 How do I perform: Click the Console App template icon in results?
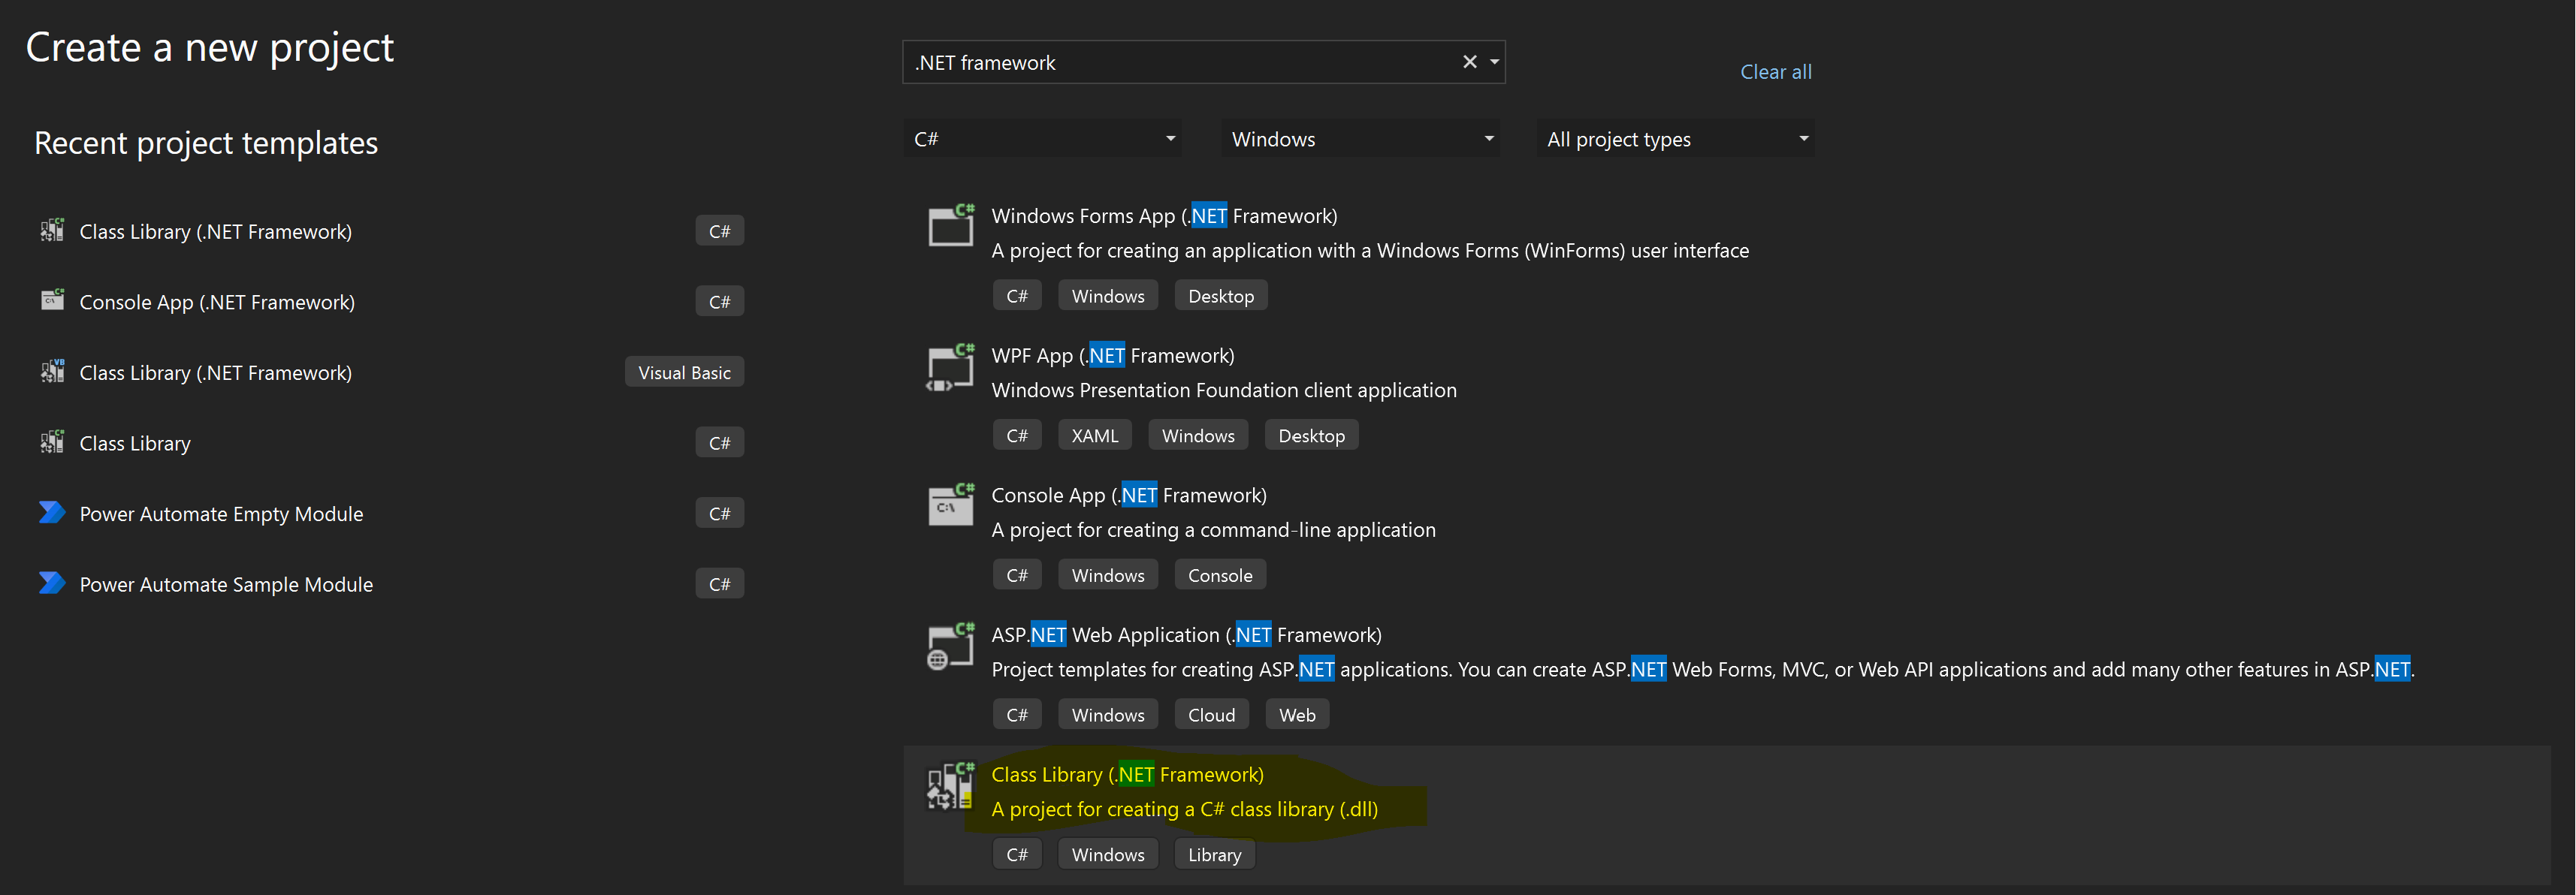click(951, 505)
